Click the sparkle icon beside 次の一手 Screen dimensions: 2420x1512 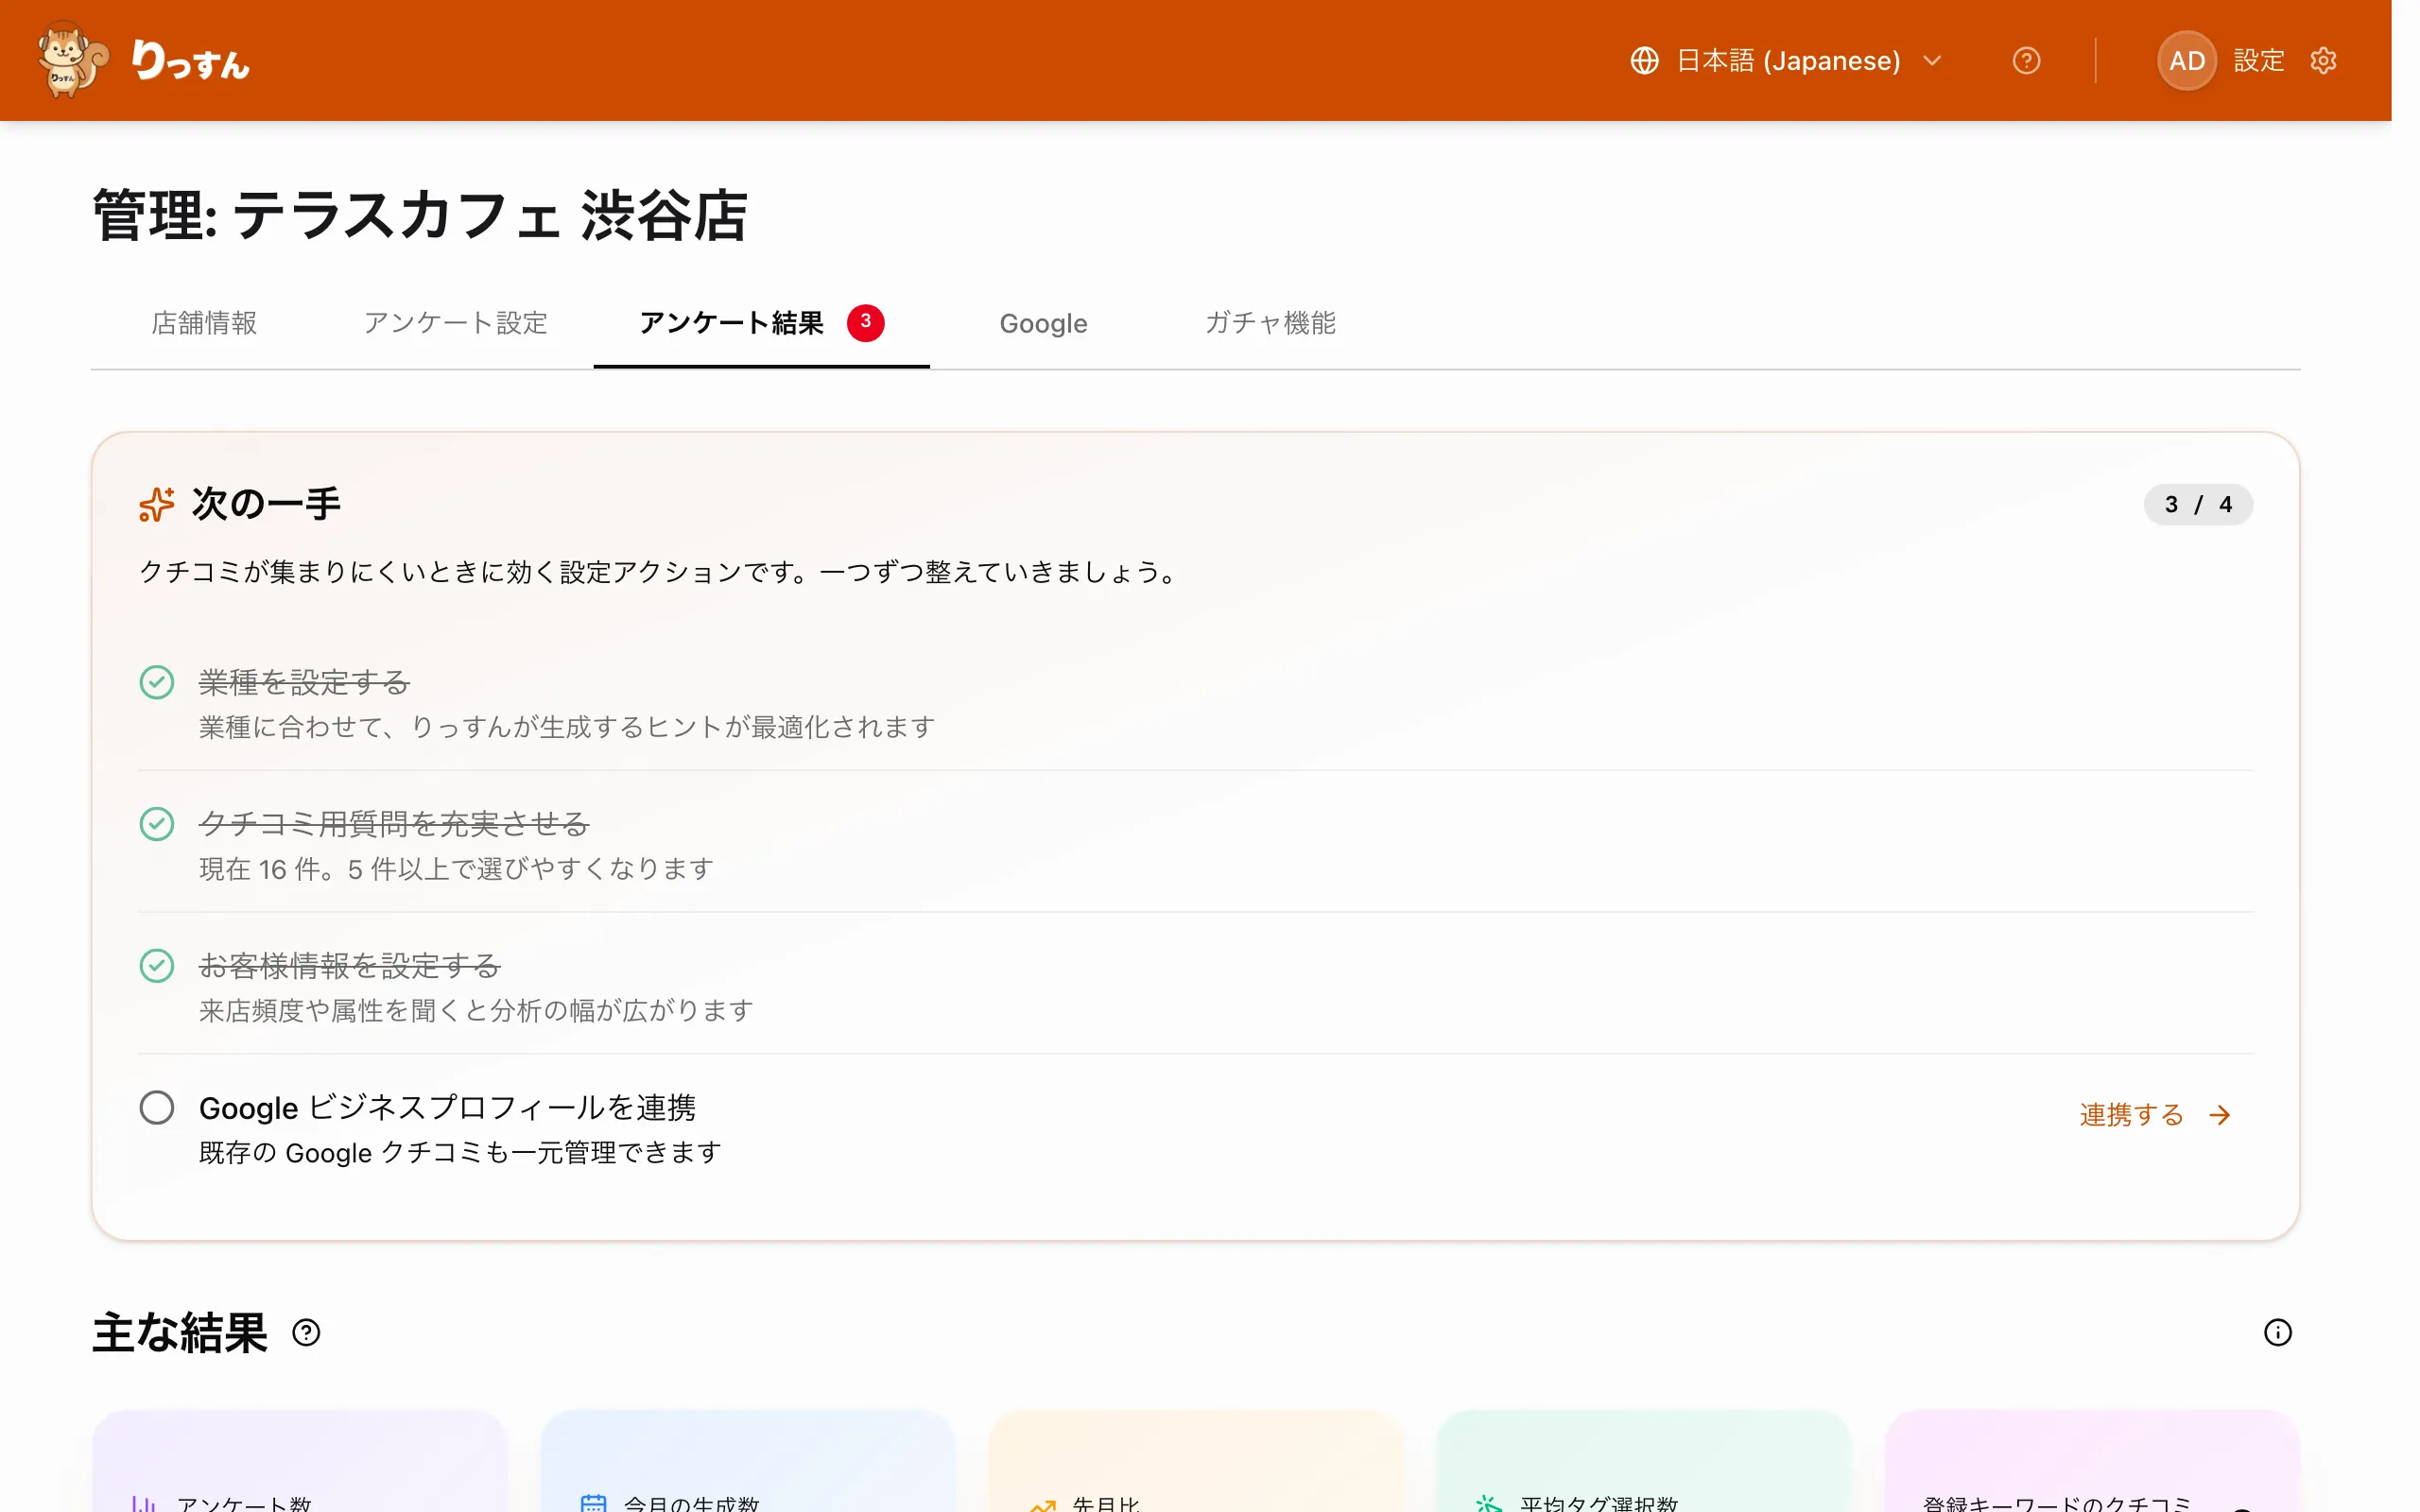[x=156, y=504]
